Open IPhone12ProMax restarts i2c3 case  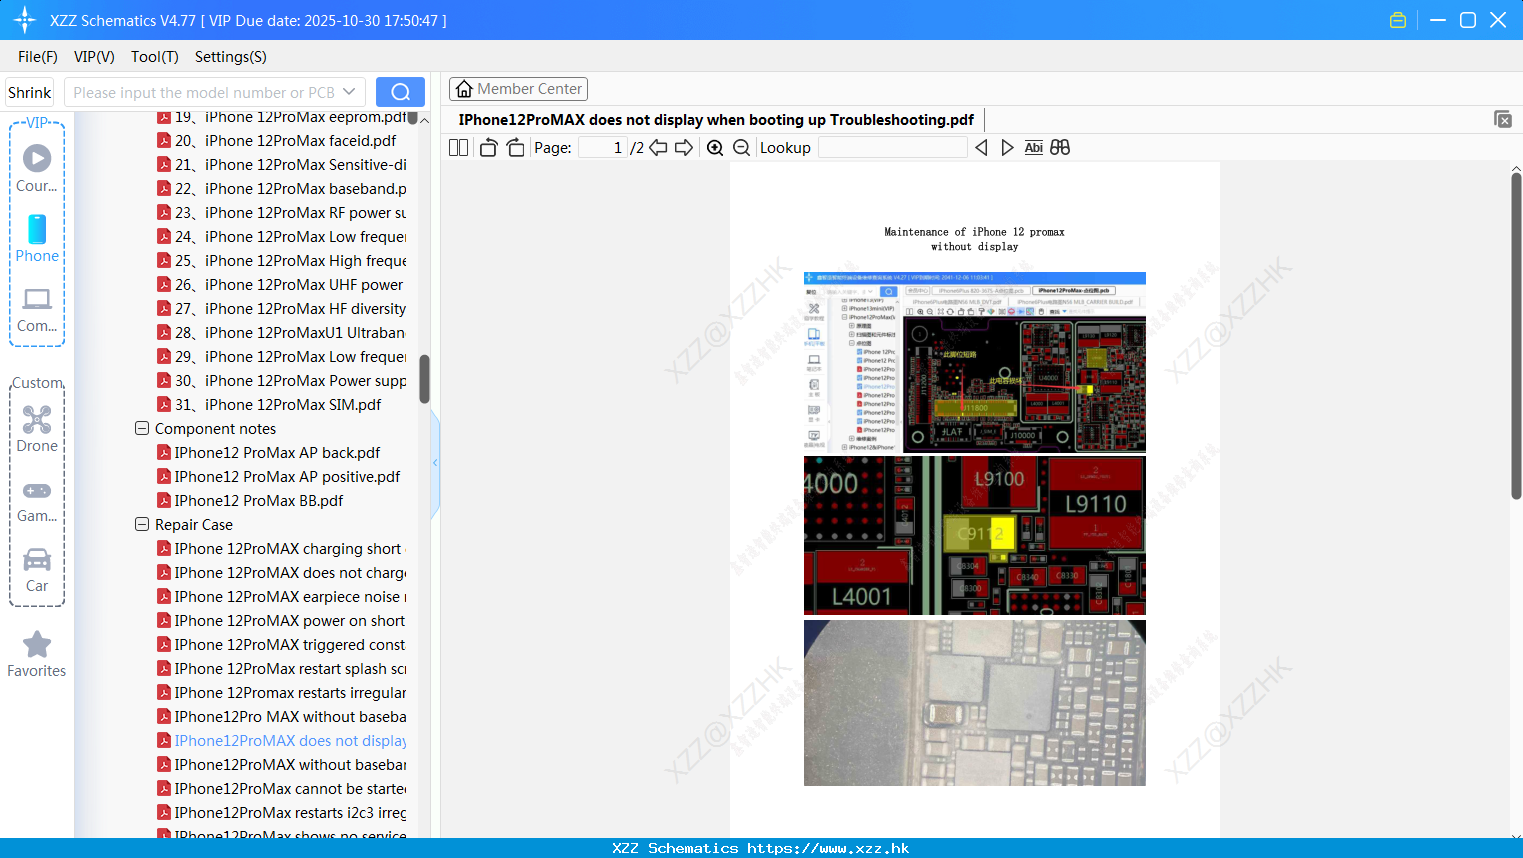coord(282,813)
